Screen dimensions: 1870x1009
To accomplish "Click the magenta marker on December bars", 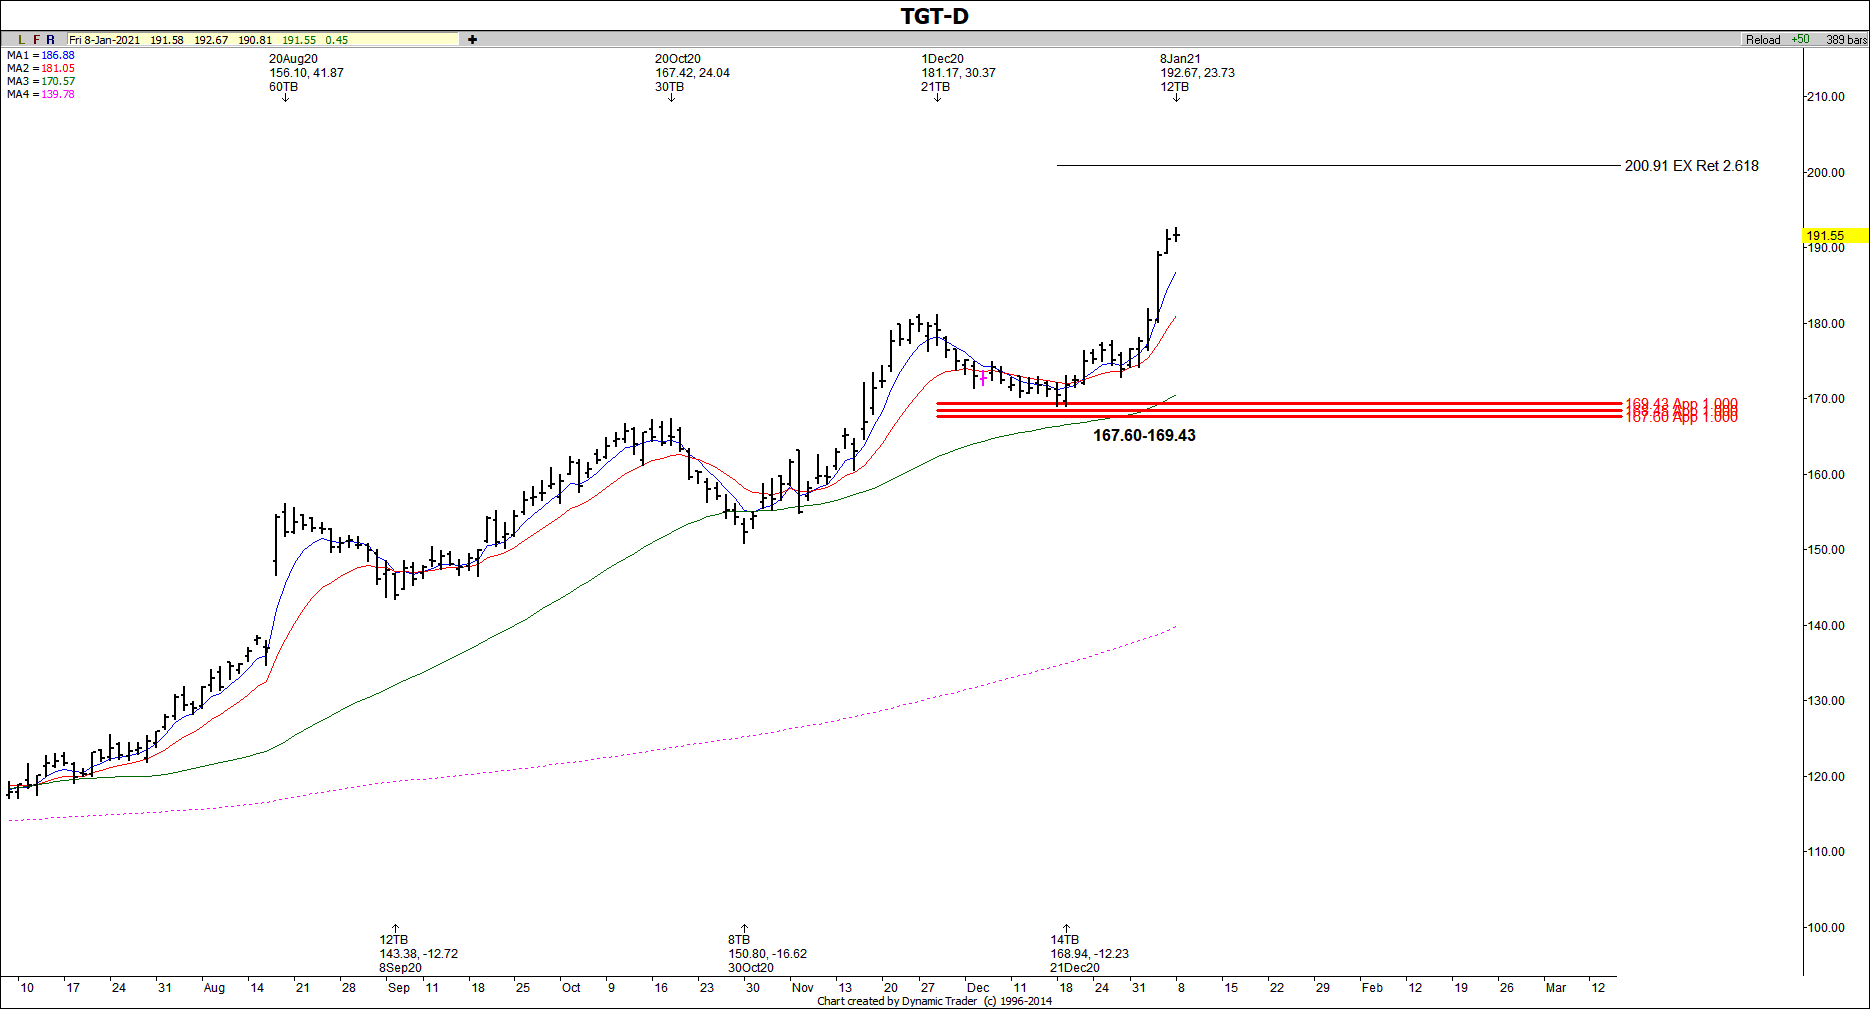I will tap(983, 377).
